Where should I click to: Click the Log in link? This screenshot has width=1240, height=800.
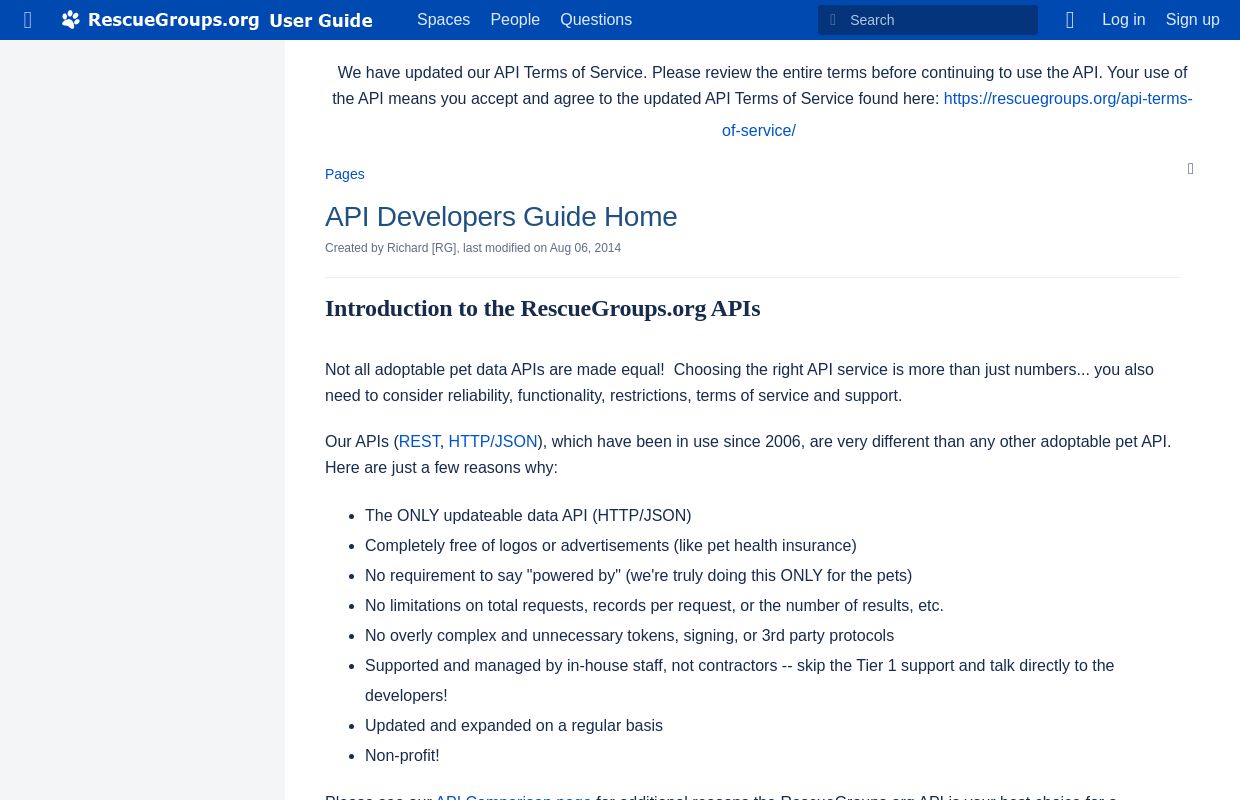coord(1123,20)
